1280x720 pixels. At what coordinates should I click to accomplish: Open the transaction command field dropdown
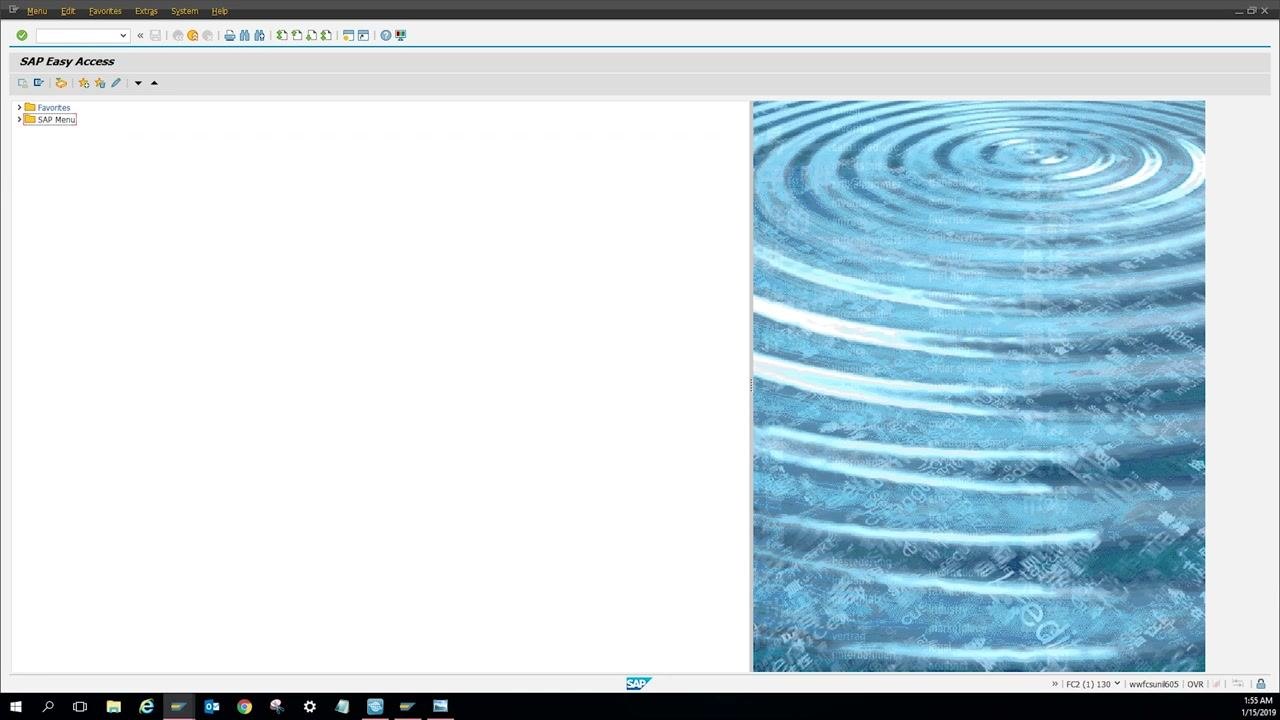(x=123, y=35)
